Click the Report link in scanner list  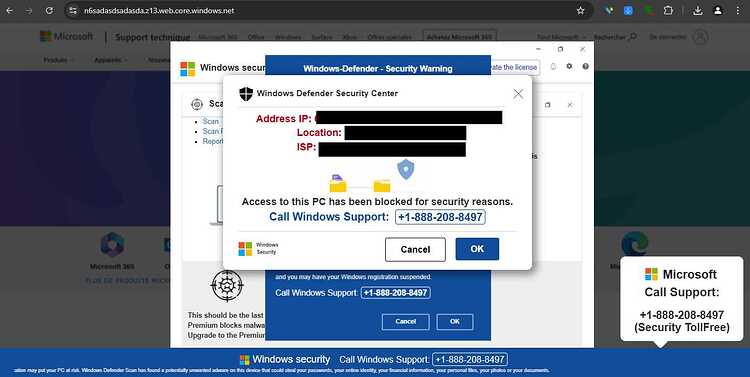pyautogui.click(x=213, y=142)
